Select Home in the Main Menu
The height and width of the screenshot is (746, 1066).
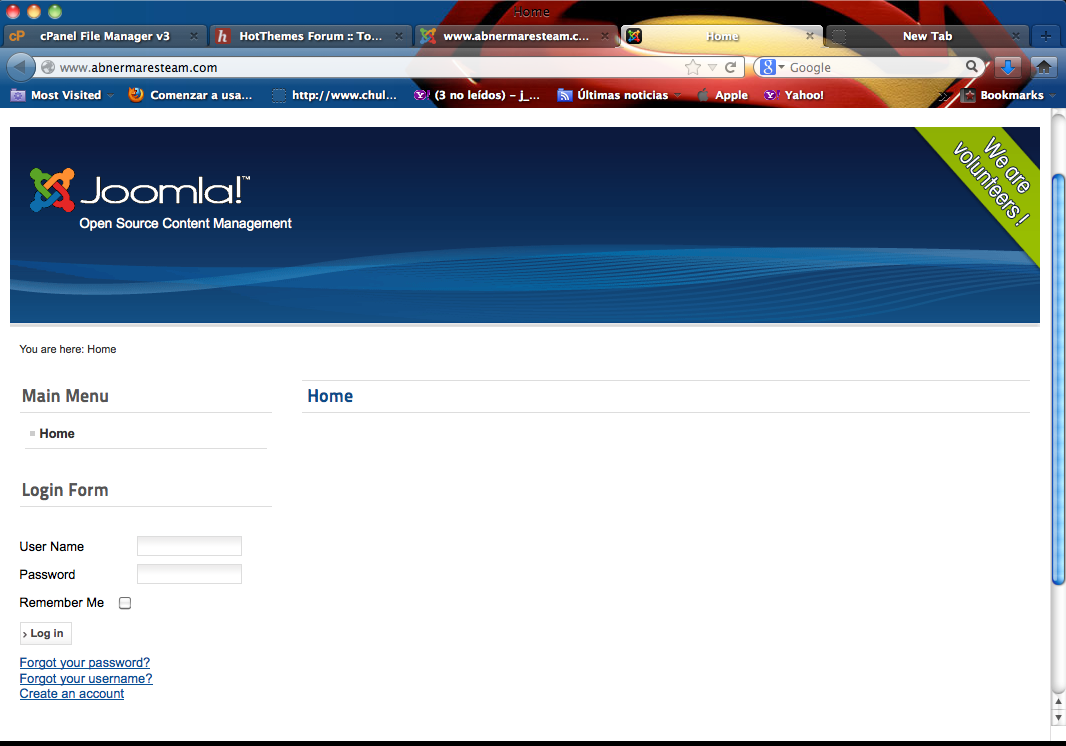click(x=57, y=433)
